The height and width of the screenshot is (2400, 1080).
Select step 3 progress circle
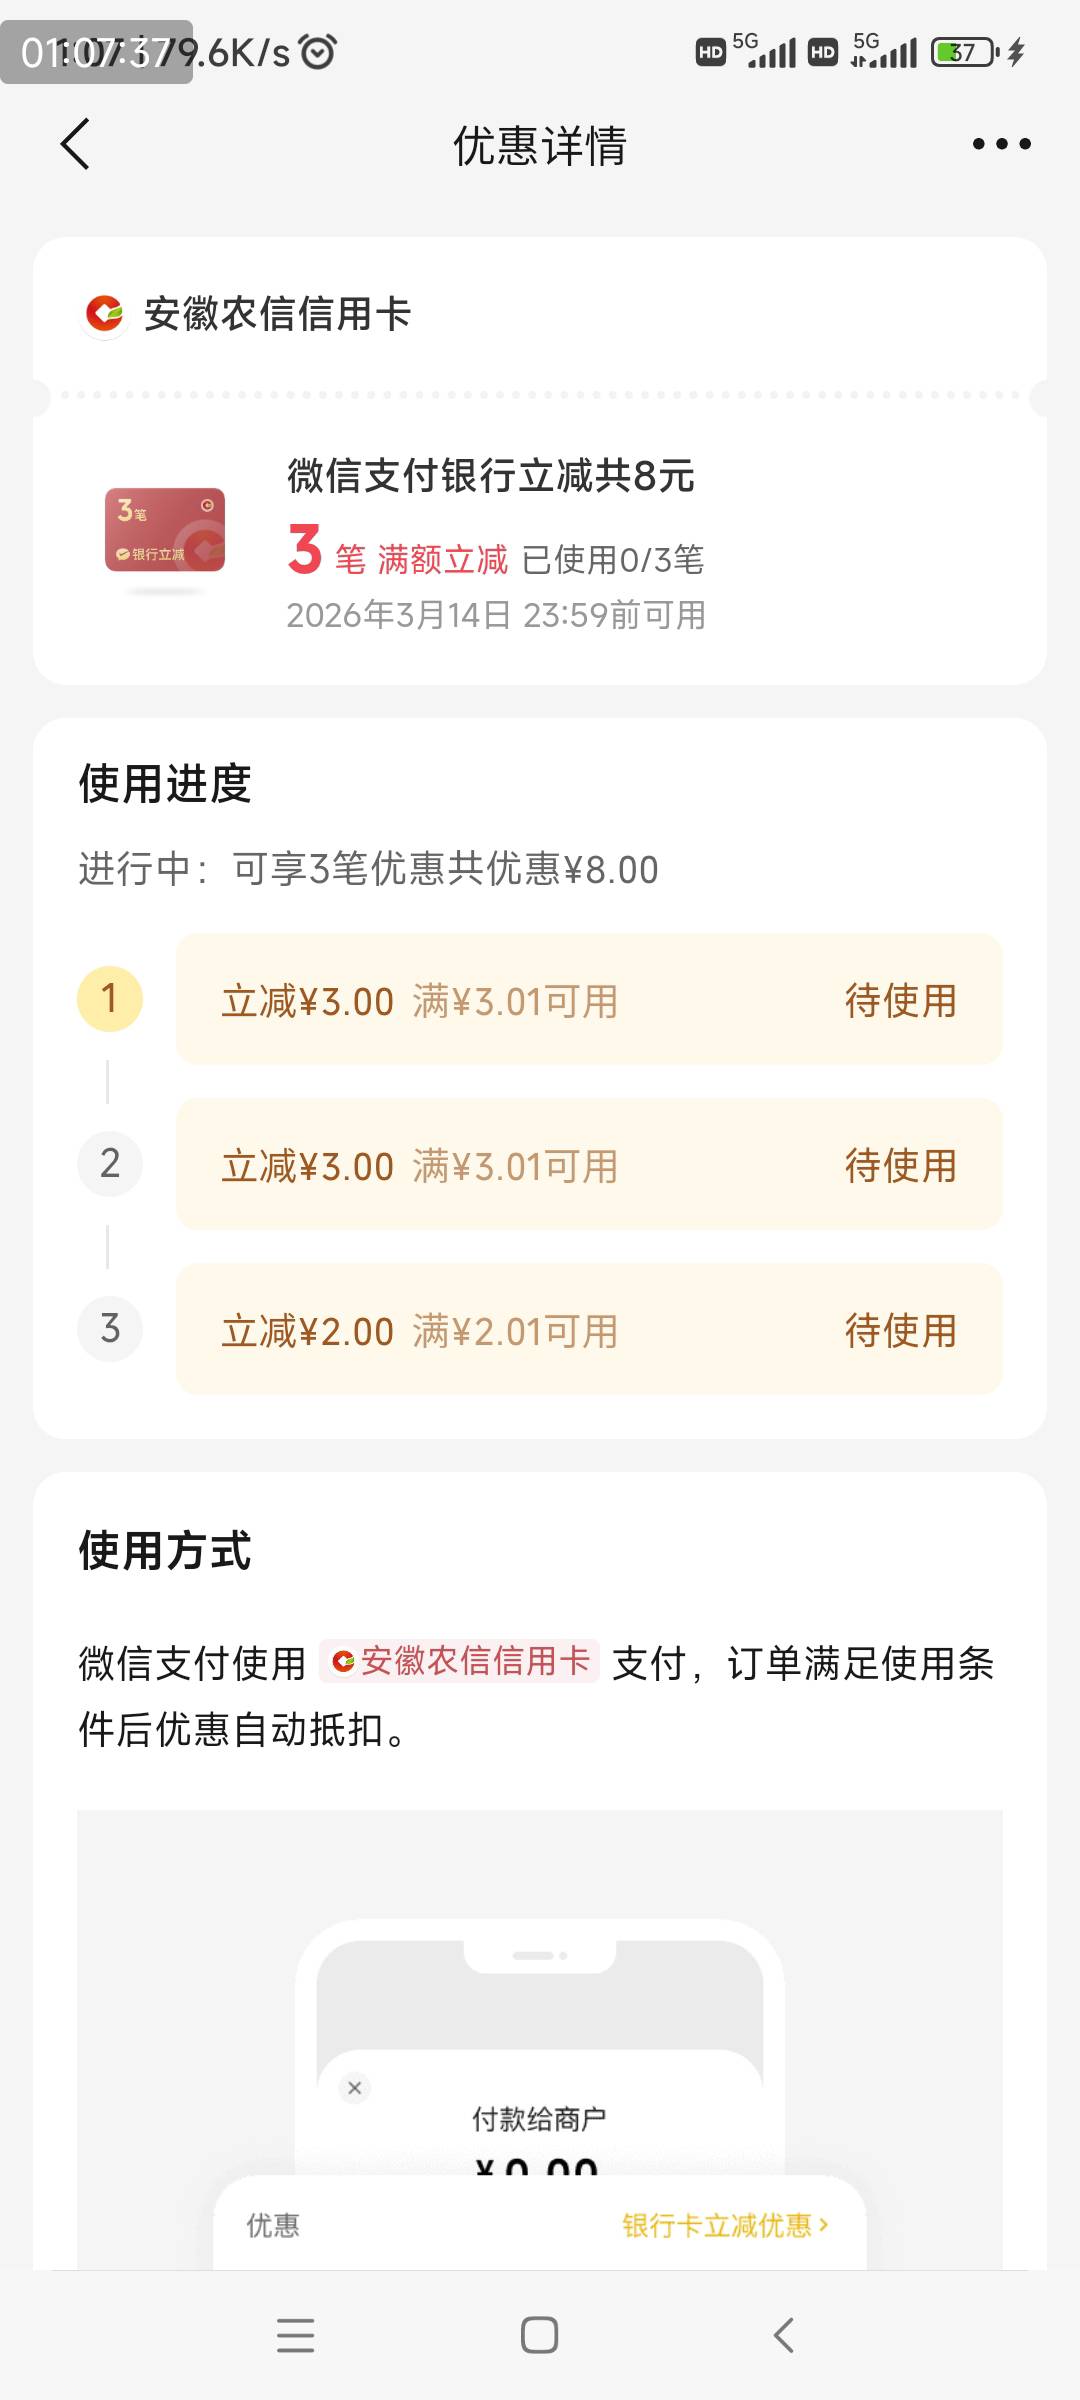pos(110,1329)
